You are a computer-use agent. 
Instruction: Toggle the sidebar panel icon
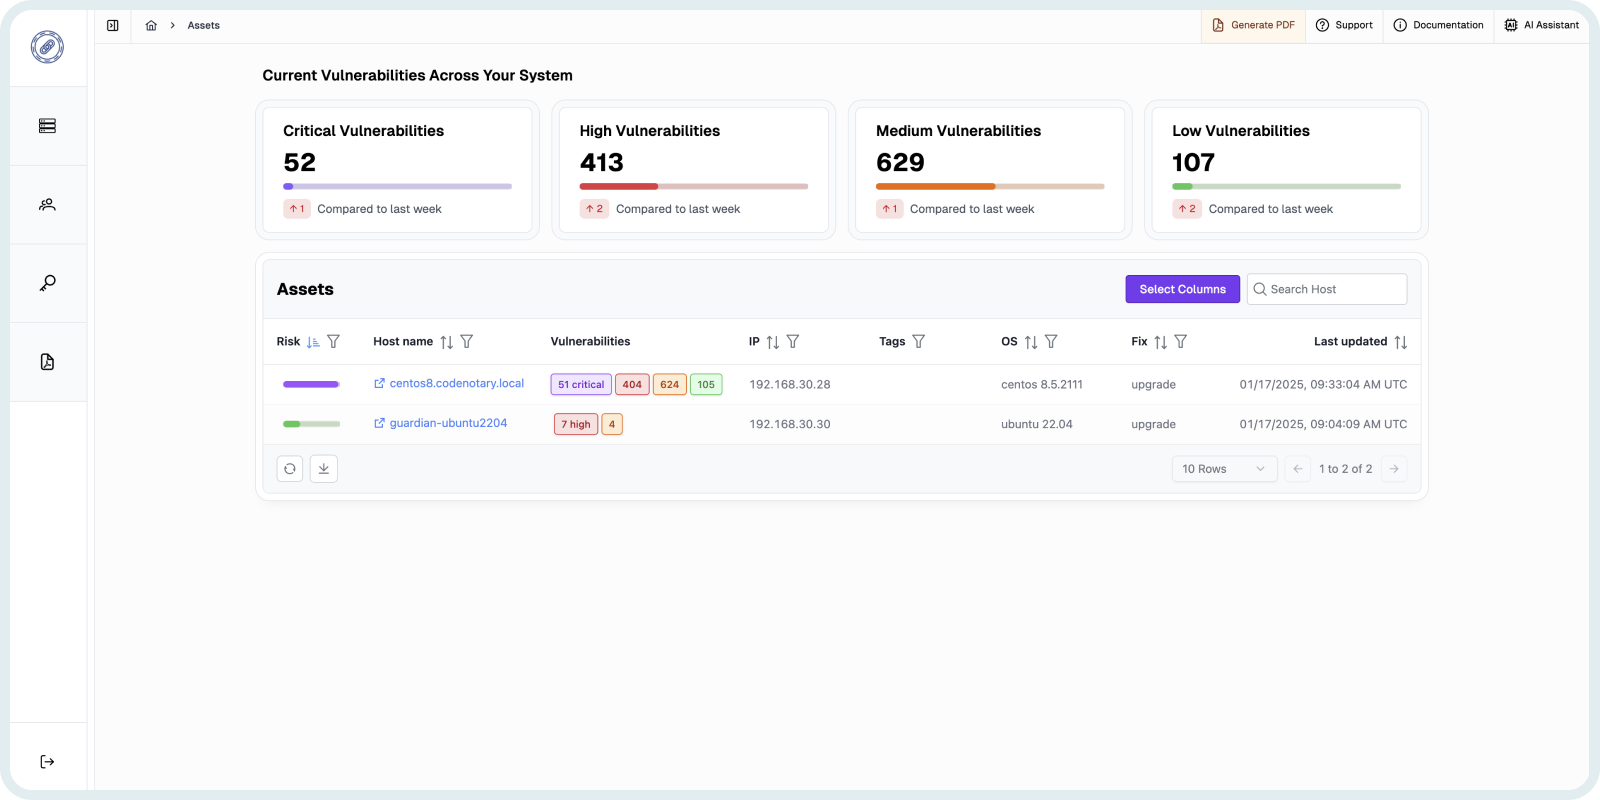tap(113, 25)
